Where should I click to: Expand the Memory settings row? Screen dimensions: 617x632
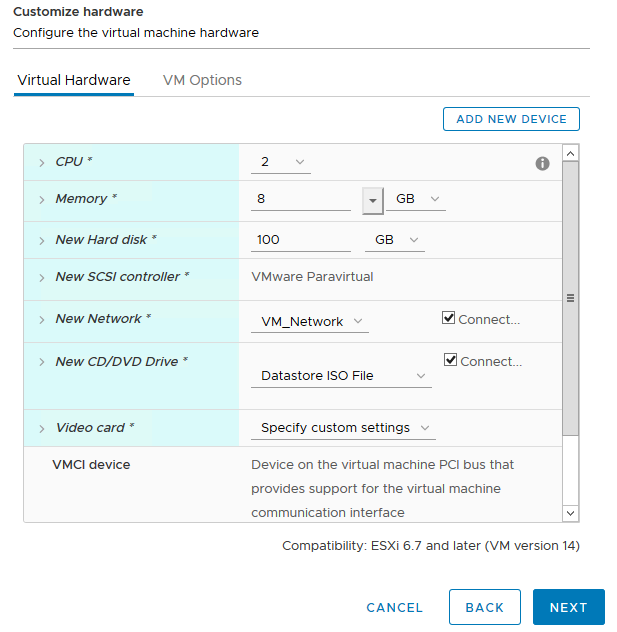pyautogui.click(x=42, y=199)
